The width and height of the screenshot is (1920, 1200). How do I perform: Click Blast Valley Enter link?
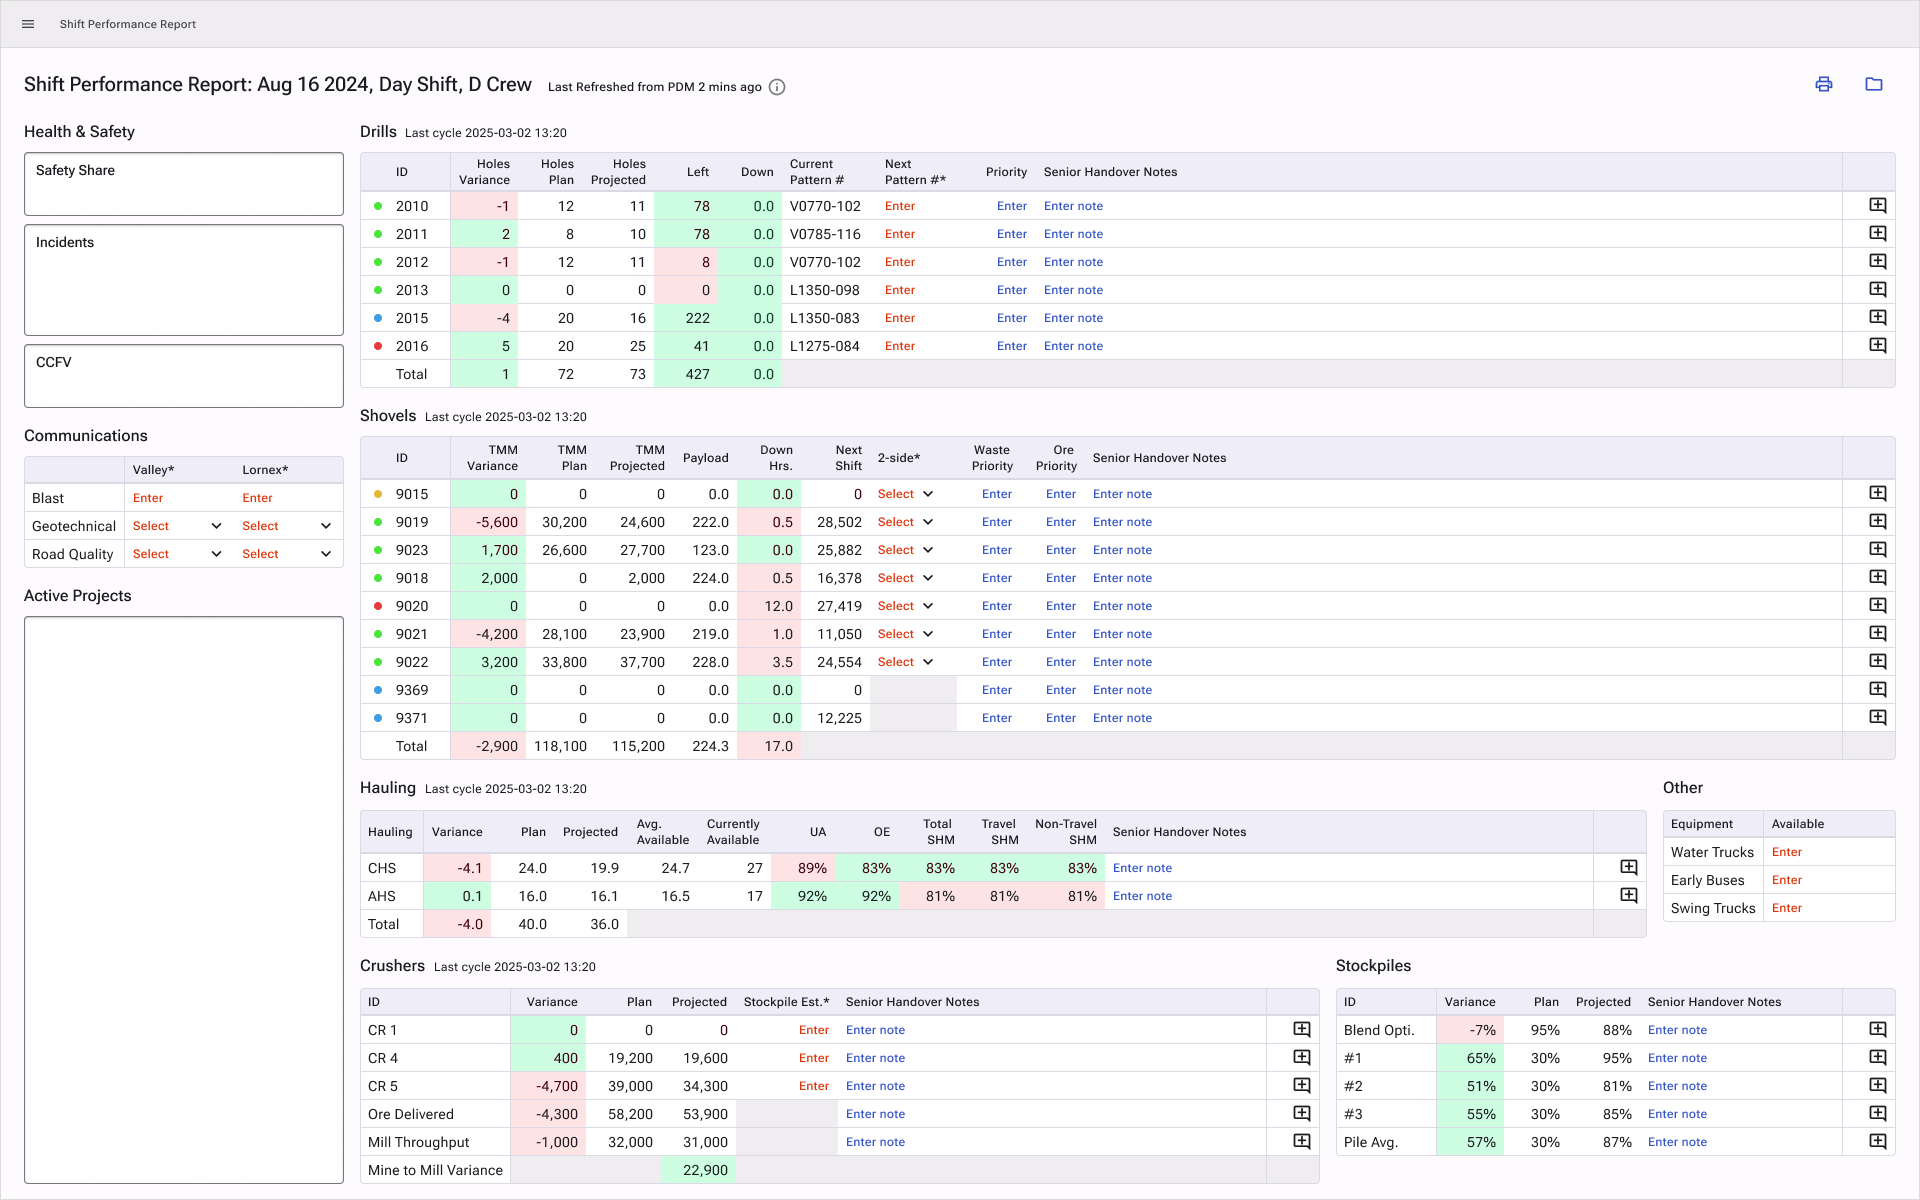tap(148, 498)
